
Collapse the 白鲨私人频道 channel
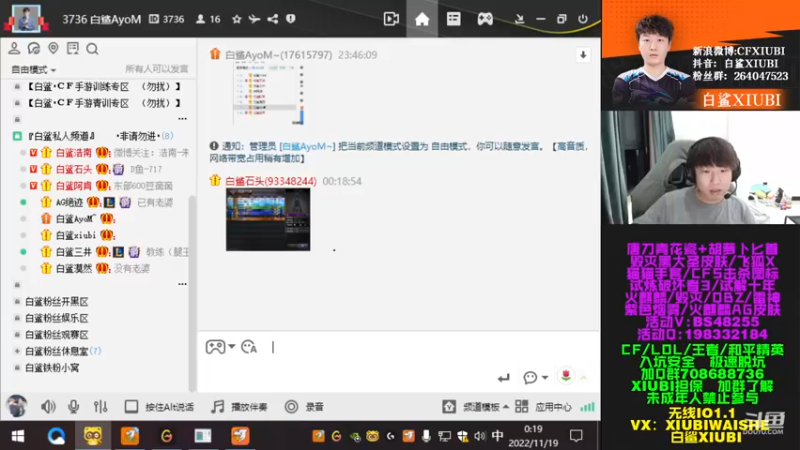(17, 136)
